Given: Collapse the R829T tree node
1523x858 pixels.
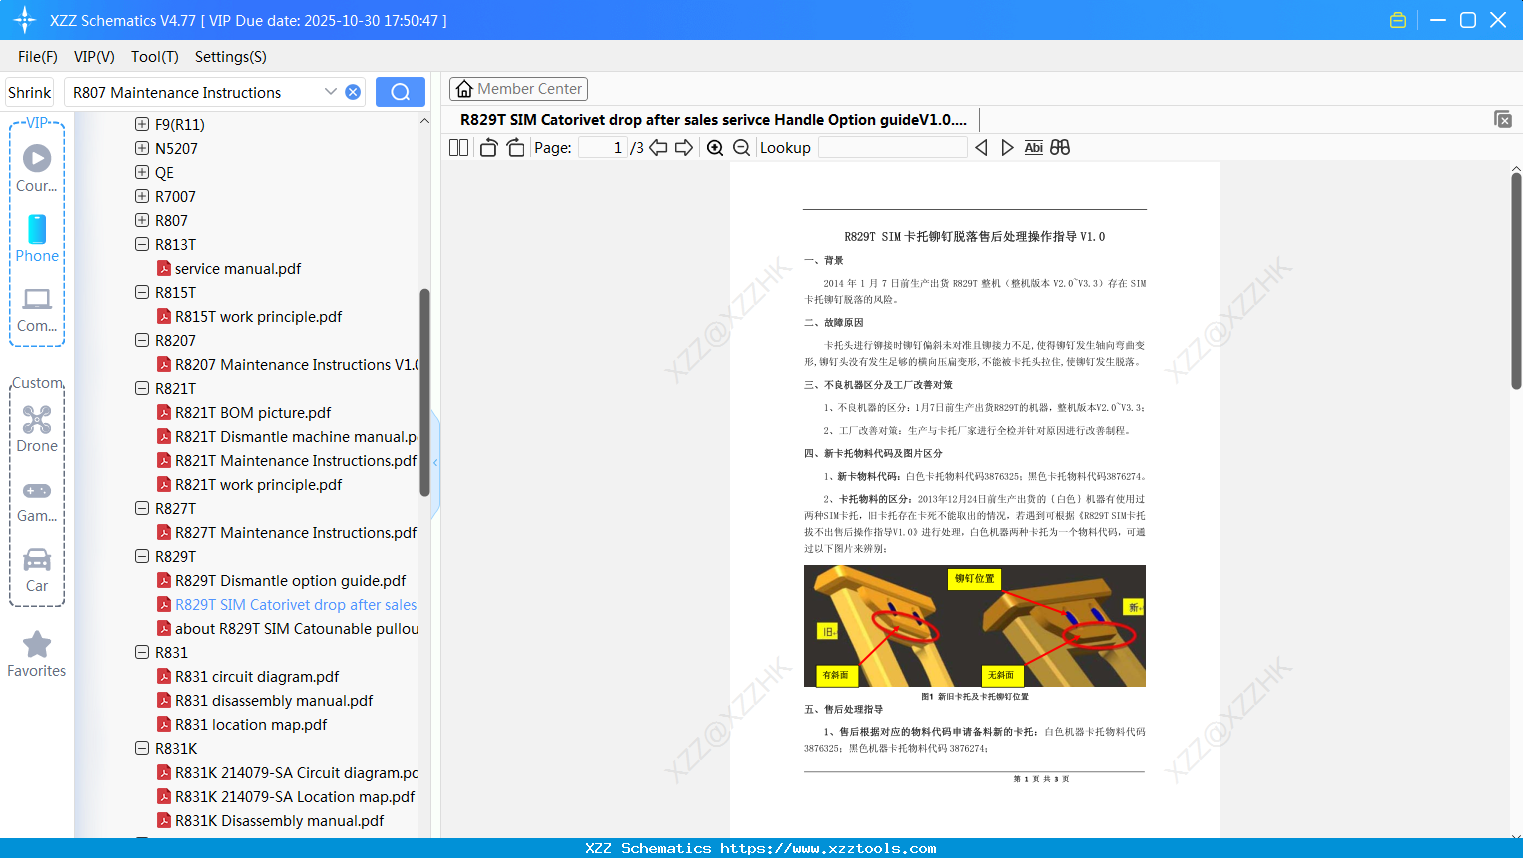Looking at the screenshot, I should [141, 556].
